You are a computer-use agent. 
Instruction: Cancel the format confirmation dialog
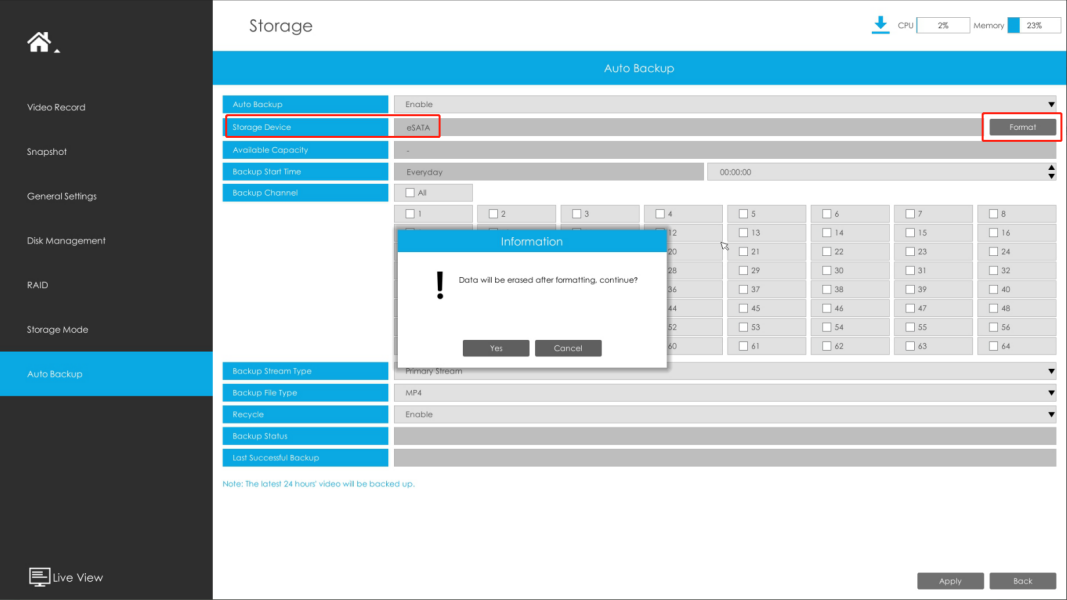[568, 348]
